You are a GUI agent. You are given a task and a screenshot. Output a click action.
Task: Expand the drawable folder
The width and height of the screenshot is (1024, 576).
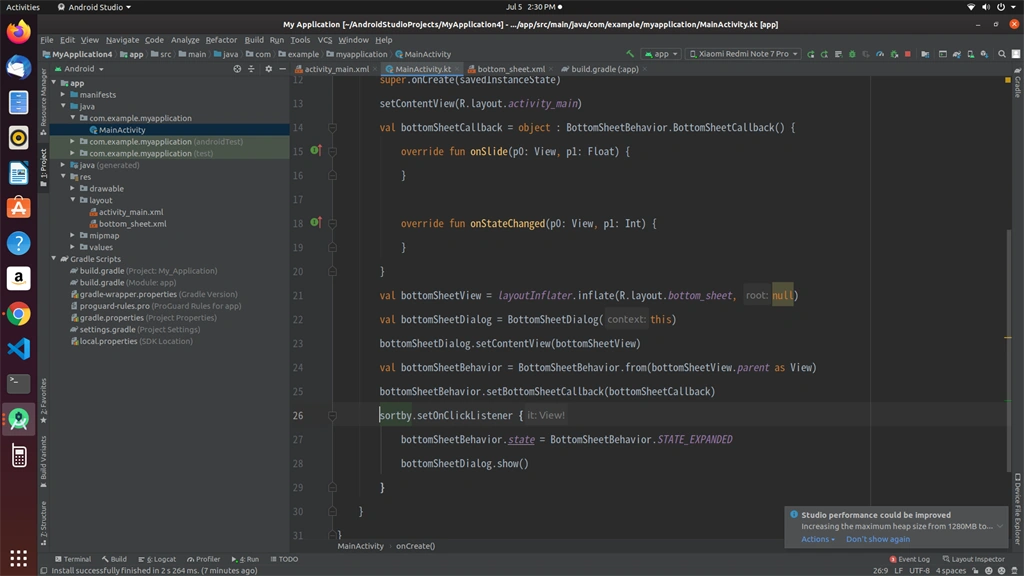tap(72, 189)
